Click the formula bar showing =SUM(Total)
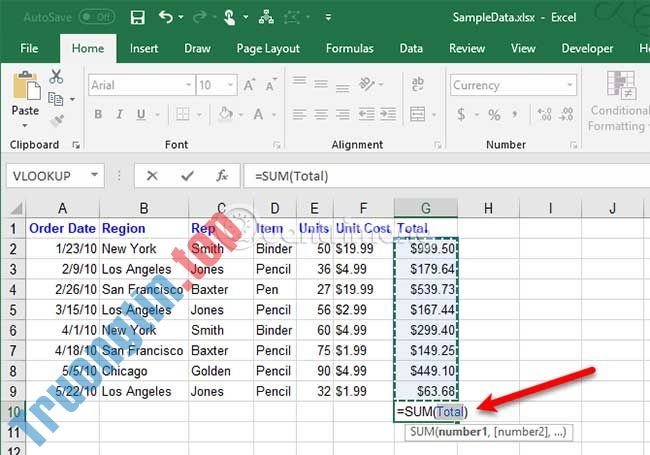The image size is (650, 455). (x=446, y=176)
